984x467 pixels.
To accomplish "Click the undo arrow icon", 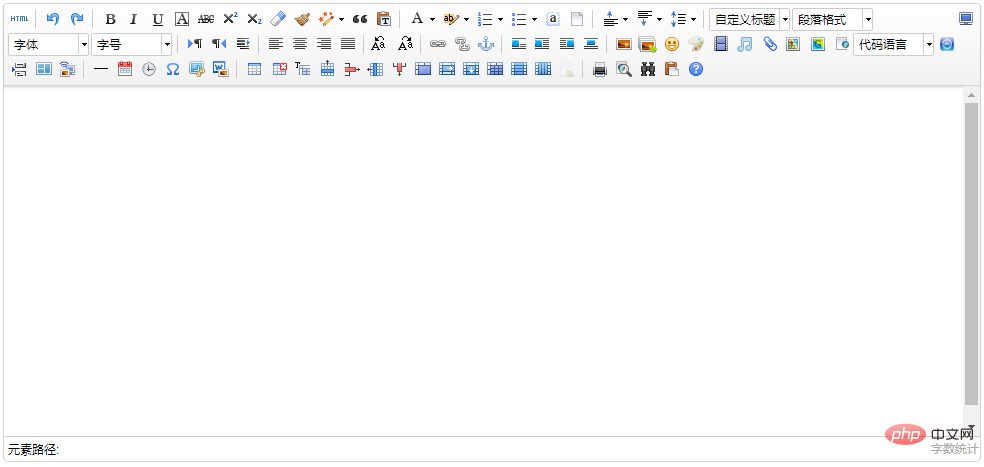I will 53,19.
